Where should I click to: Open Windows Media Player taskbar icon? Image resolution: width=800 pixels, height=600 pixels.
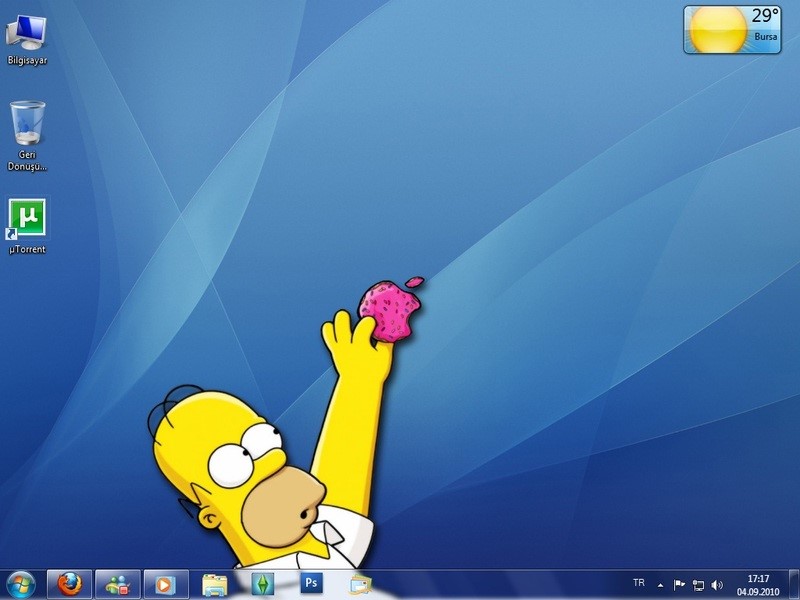pyautogui.click(x=166, y=584)
